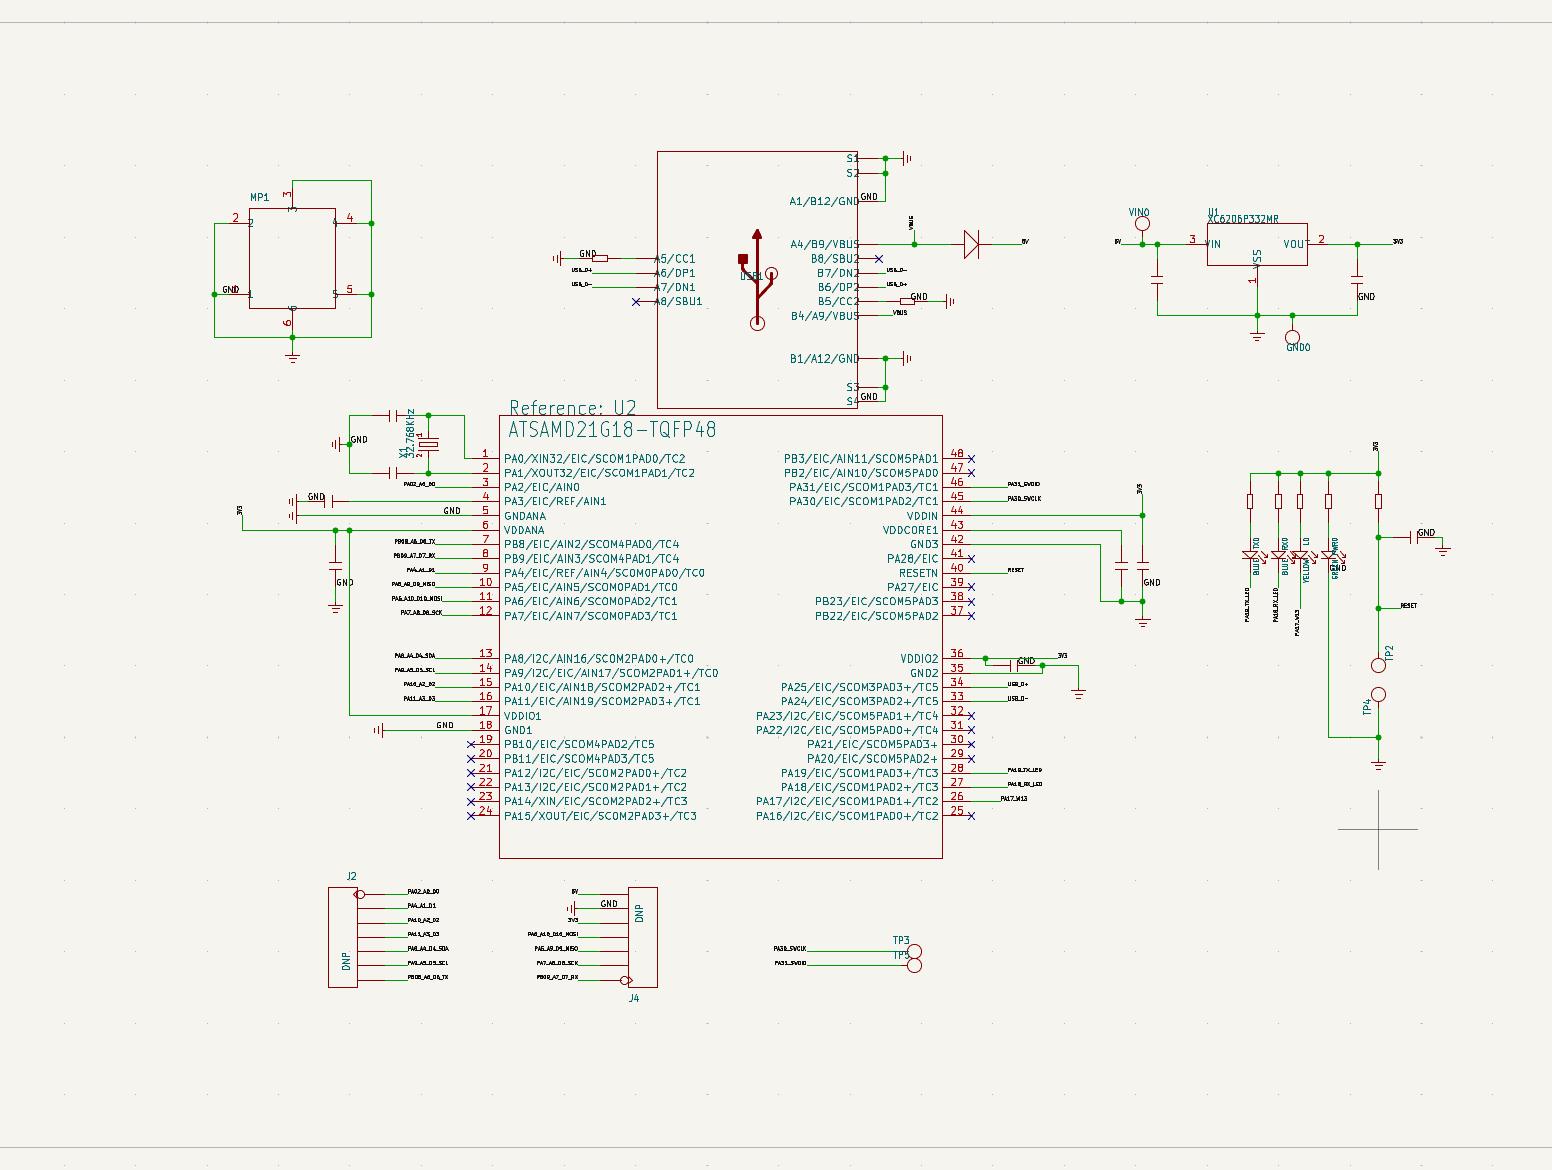Select the GNDANA pin label

coord(525,516)
